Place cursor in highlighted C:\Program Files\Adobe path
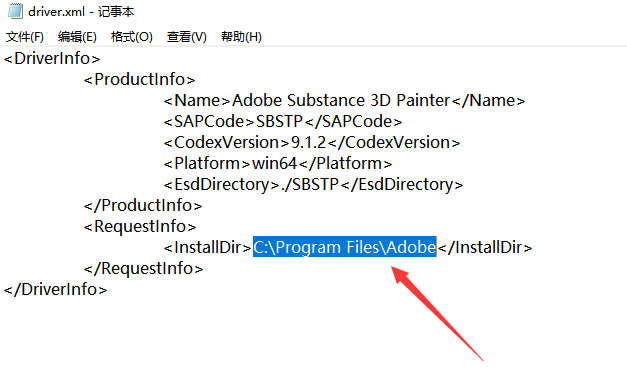Viewport: 627px width, 391px height. [344, 247]
